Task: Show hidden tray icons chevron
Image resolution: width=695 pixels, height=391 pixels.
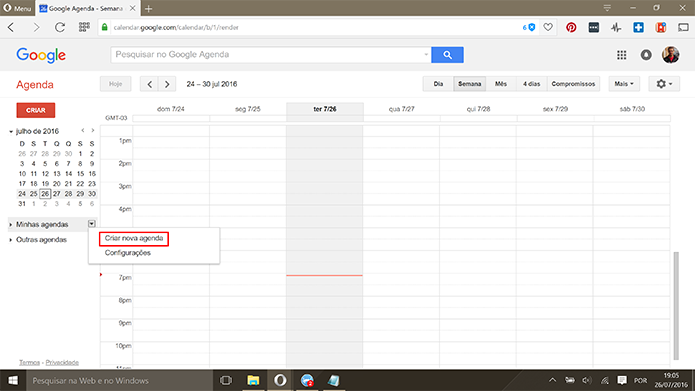Action: coord(552,380)
